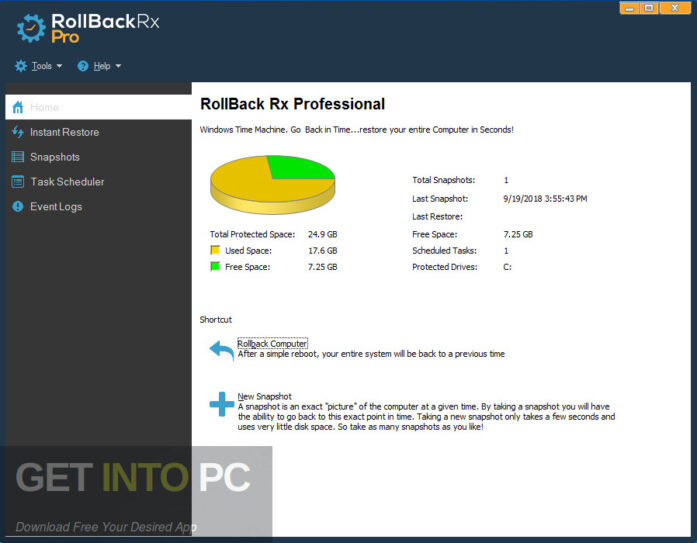The image size is (697, 543).
Task: Click the '24.9 GB' value
Action: (323, 234)
